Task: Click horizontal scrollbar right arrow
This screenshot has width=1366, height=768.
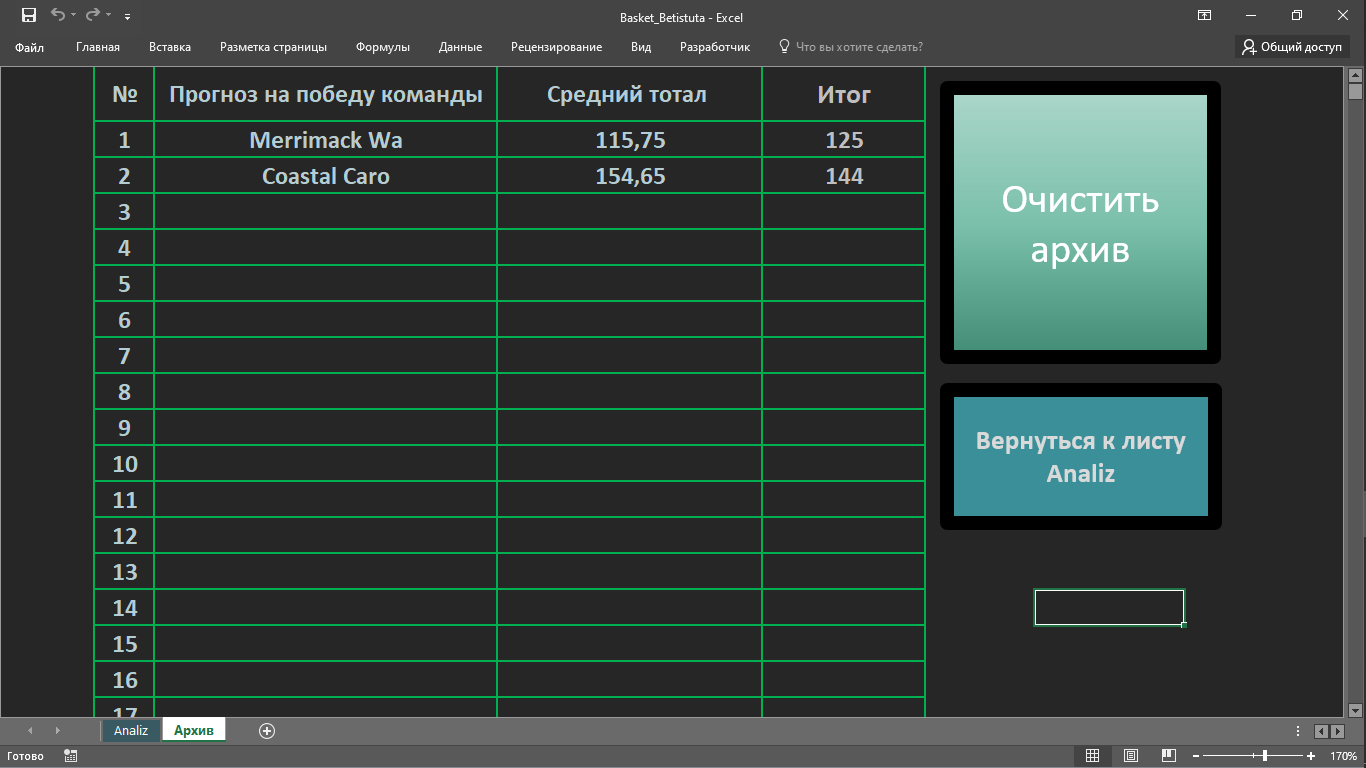Action: (x=1337, y=732)
